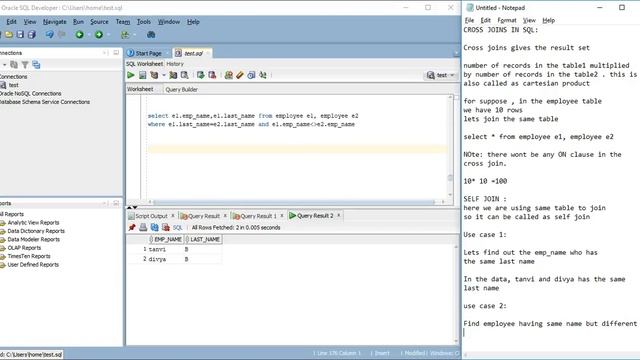The image size is (640, 360).
Task: Click the Filter funnel icon in Connections panel
Action: 25,64
